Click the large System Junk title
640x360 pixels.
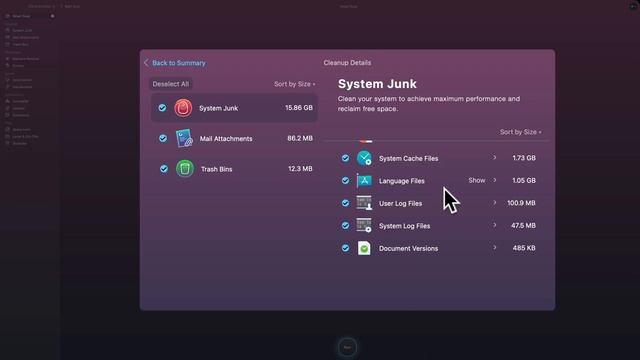coord(377,84)
